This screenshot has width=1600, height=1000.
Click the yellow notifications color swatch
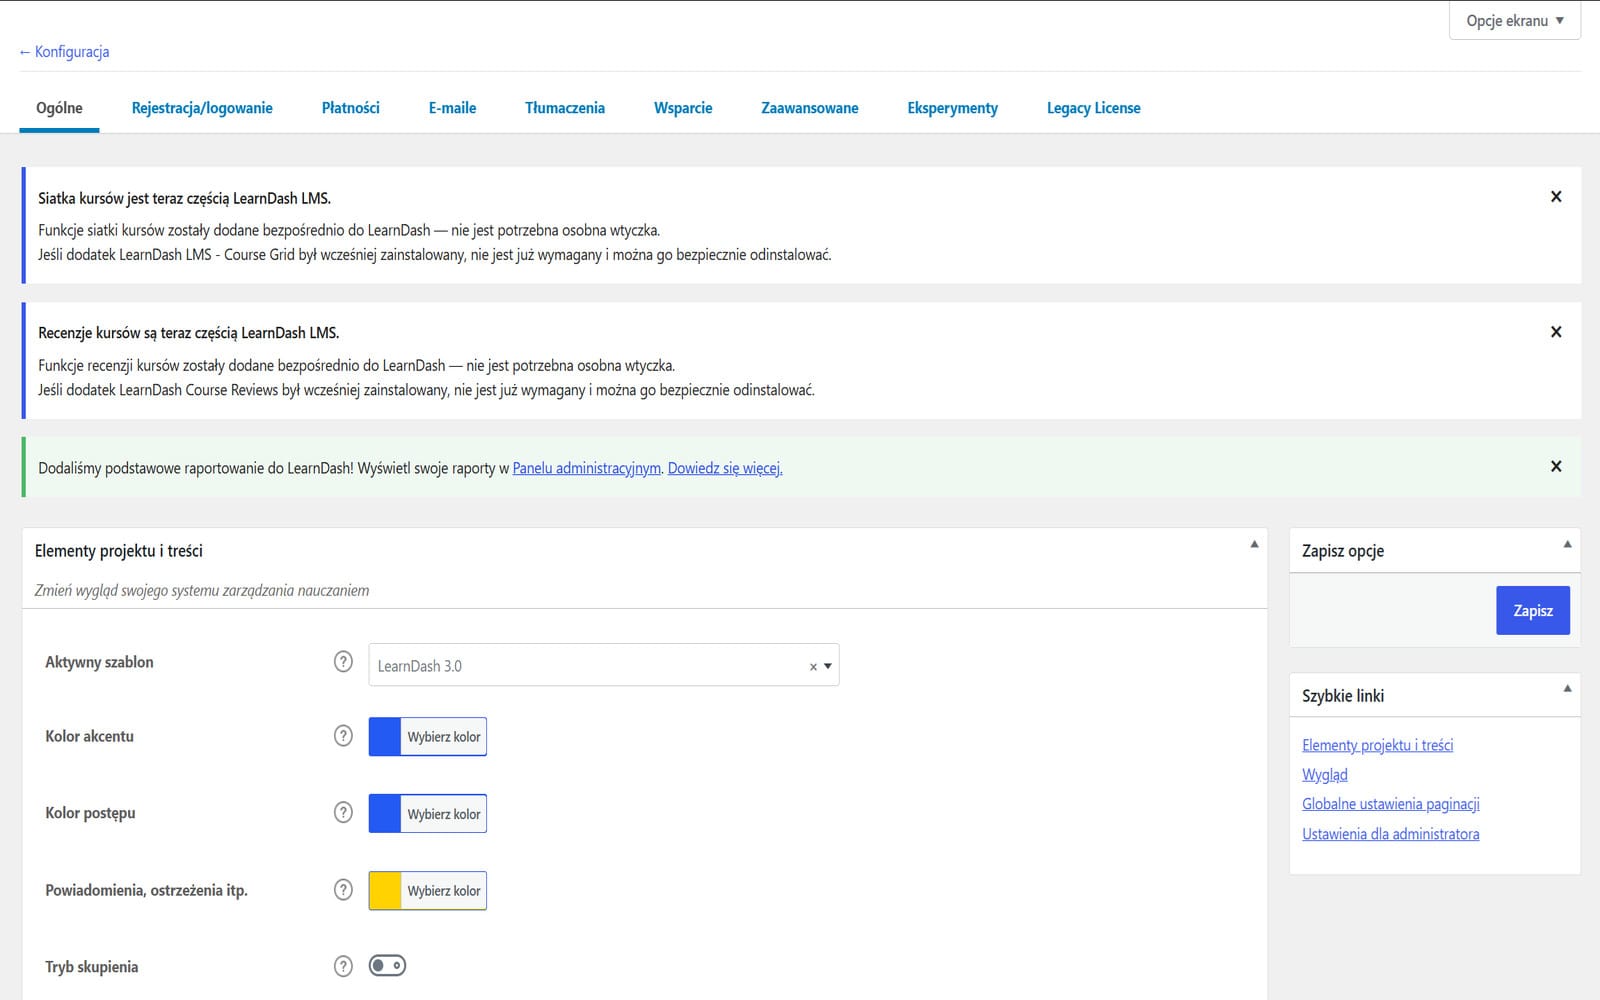(x=385, y=891)
